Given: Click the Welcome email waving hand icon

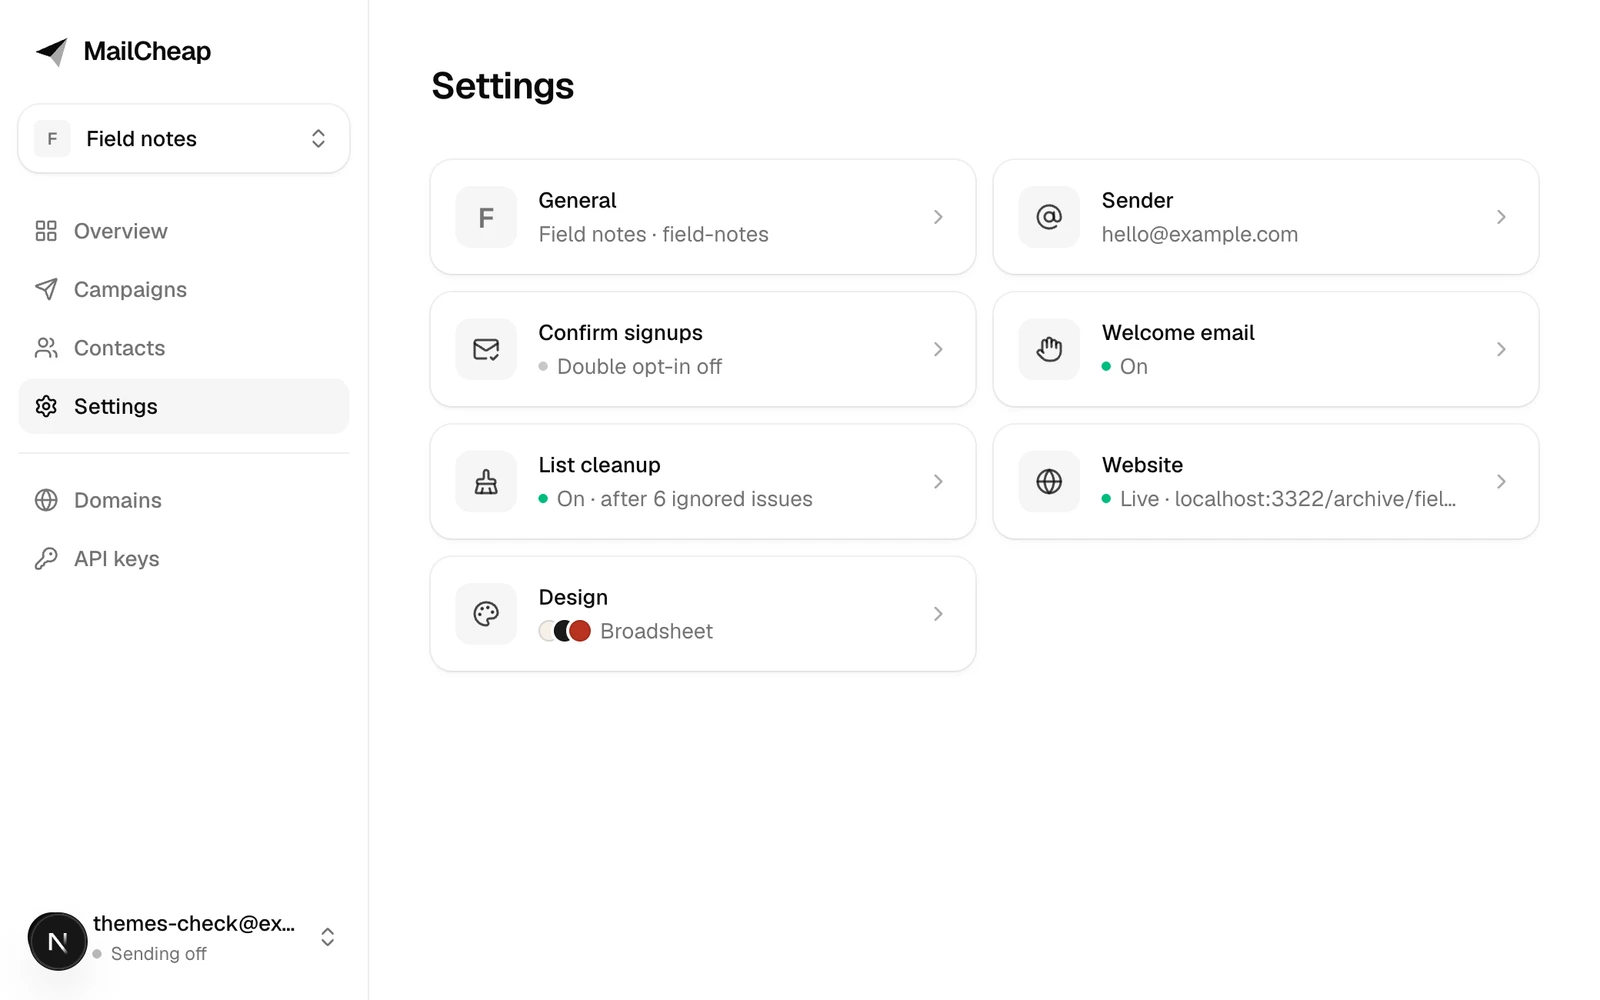Looking at the screenshot, I should 1049,349.
